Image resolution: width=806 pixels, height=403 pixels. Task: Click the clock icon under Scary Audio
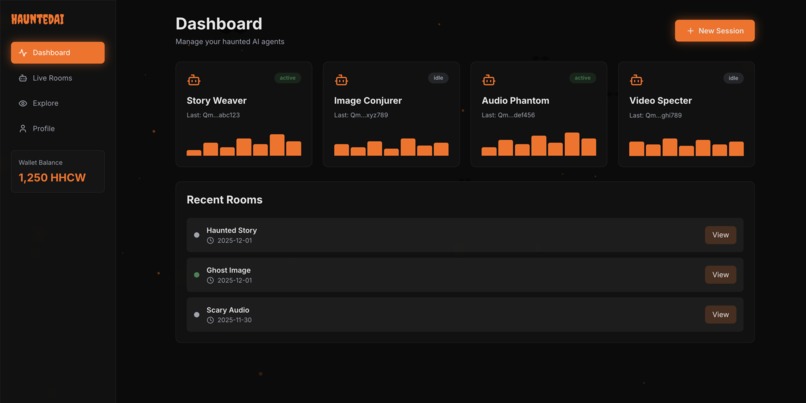point(210,320)
